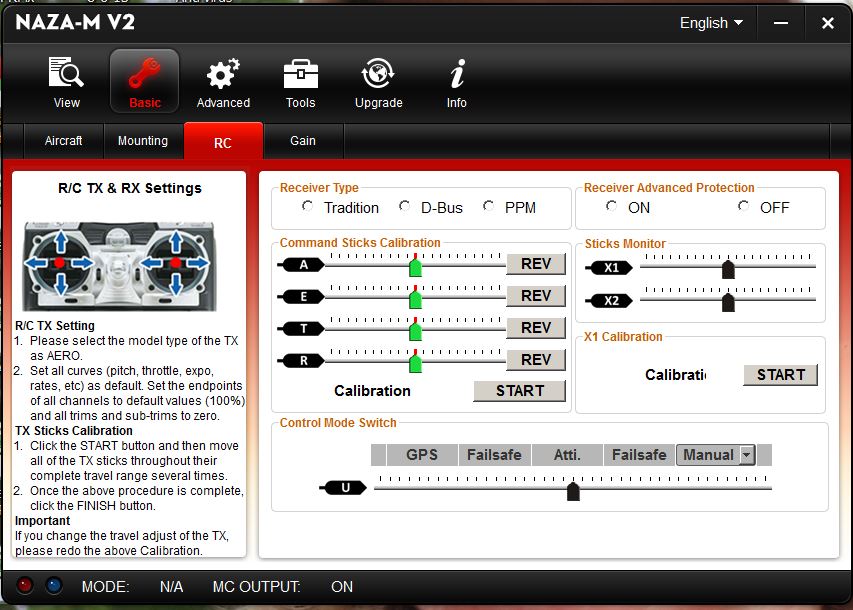Open the Tools toolbox icon

point(300,82)
